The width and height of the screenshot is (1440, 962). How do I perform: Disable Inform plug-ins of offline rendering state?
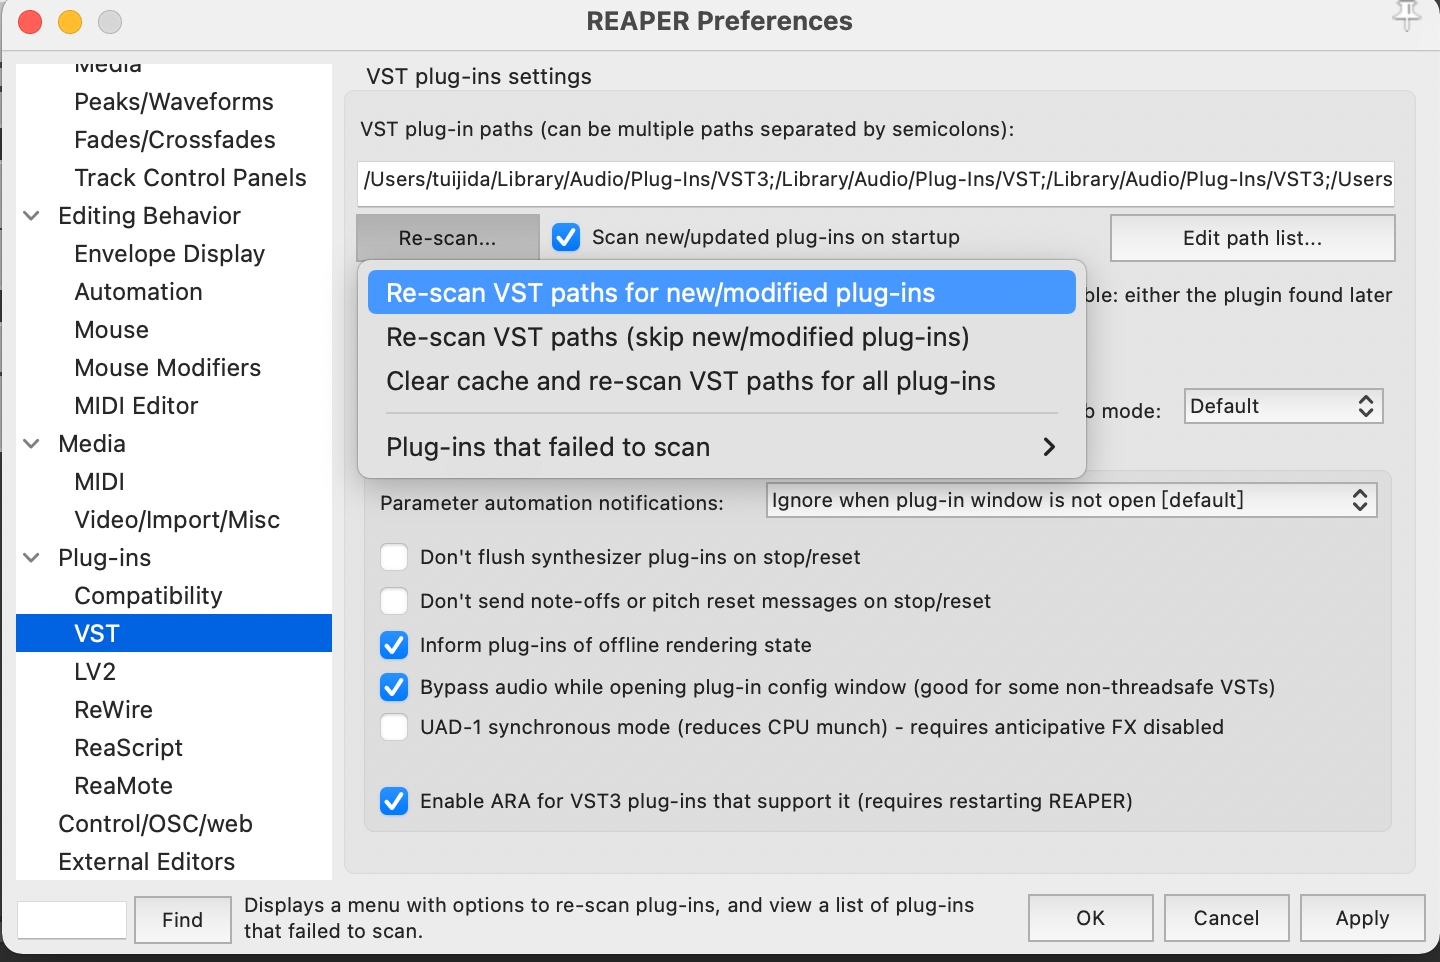point(394,645)
